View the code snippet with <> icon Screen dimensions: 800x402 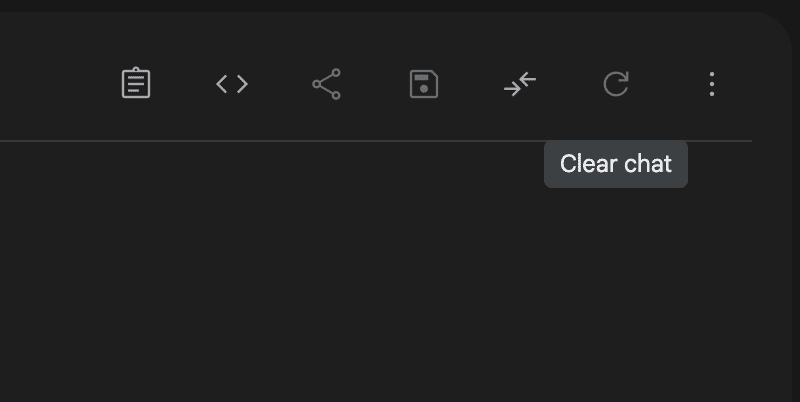tap(232, 84)
